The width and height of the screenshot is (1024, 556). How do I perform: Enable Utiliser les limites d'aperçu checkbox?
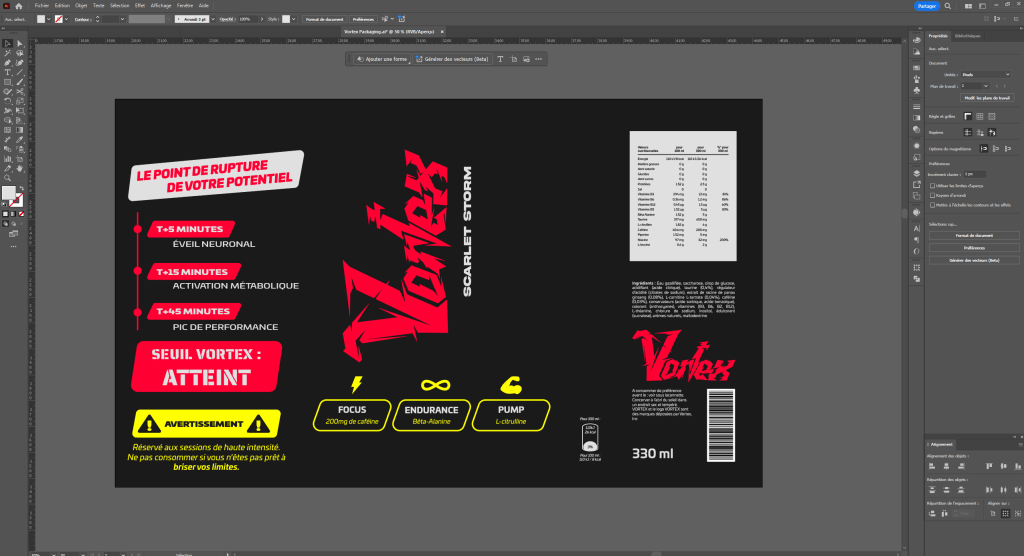[932, 185]
